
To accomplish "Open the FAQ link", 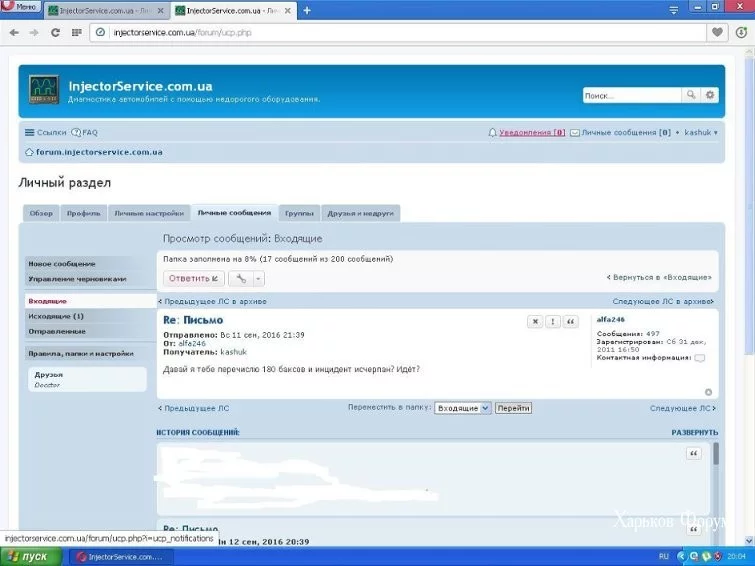I will tap(85, 132).
